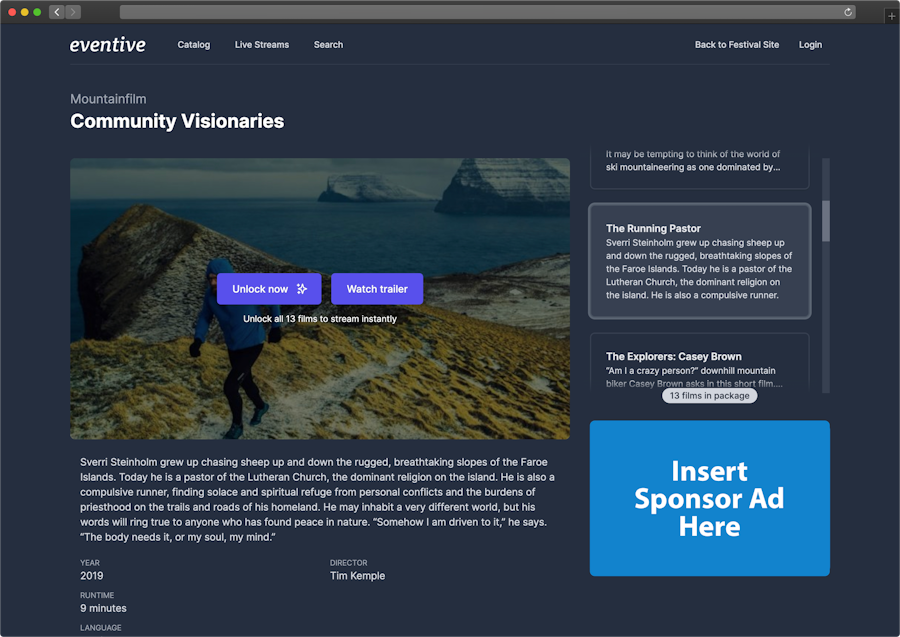Open the Search page
The image size is (900, 637).
tap(328, 45)
